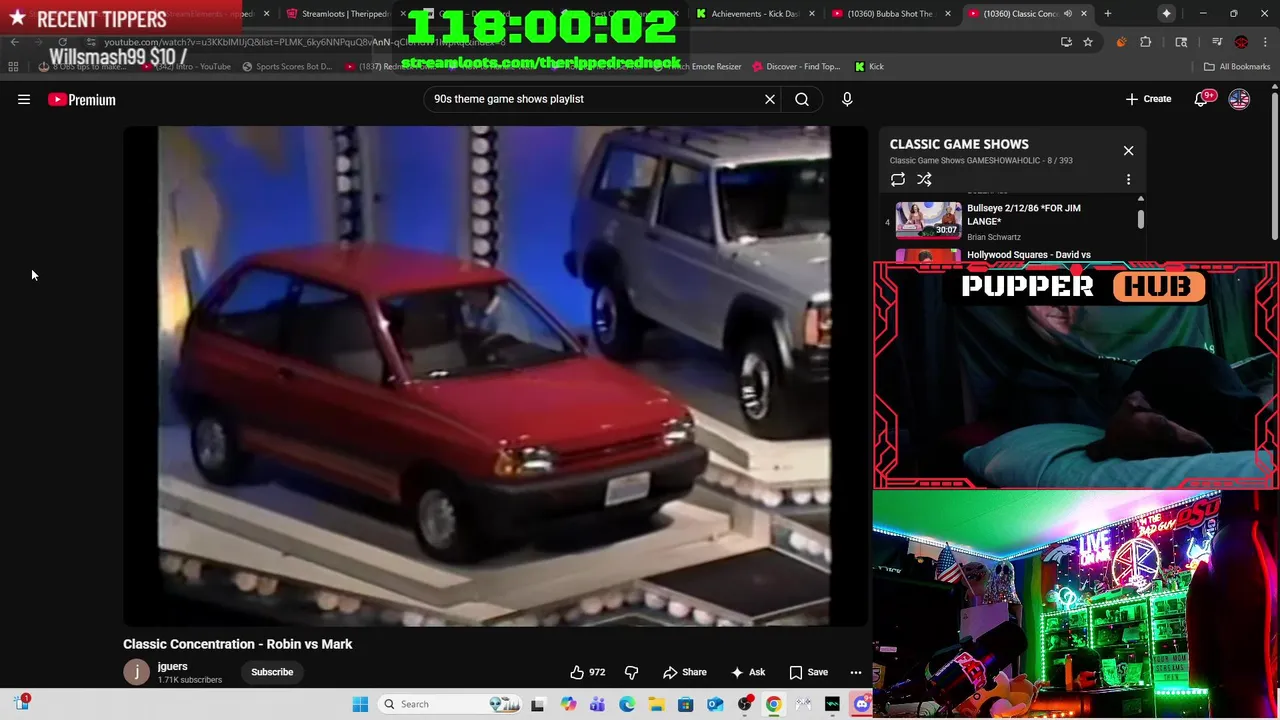Open the Kick bookmark
Viewport: 1280px width, 720px height.
coord(869,66)
